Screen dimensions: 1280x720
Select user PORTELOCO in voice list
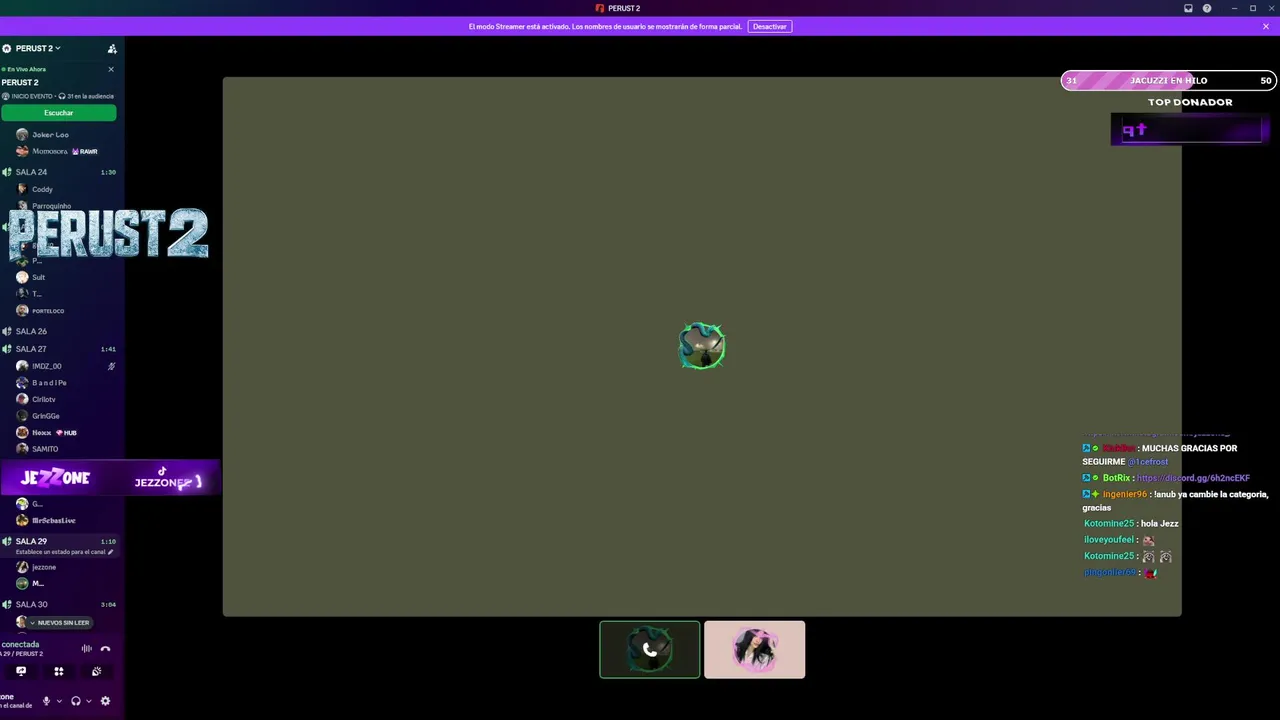click(48, 311)
